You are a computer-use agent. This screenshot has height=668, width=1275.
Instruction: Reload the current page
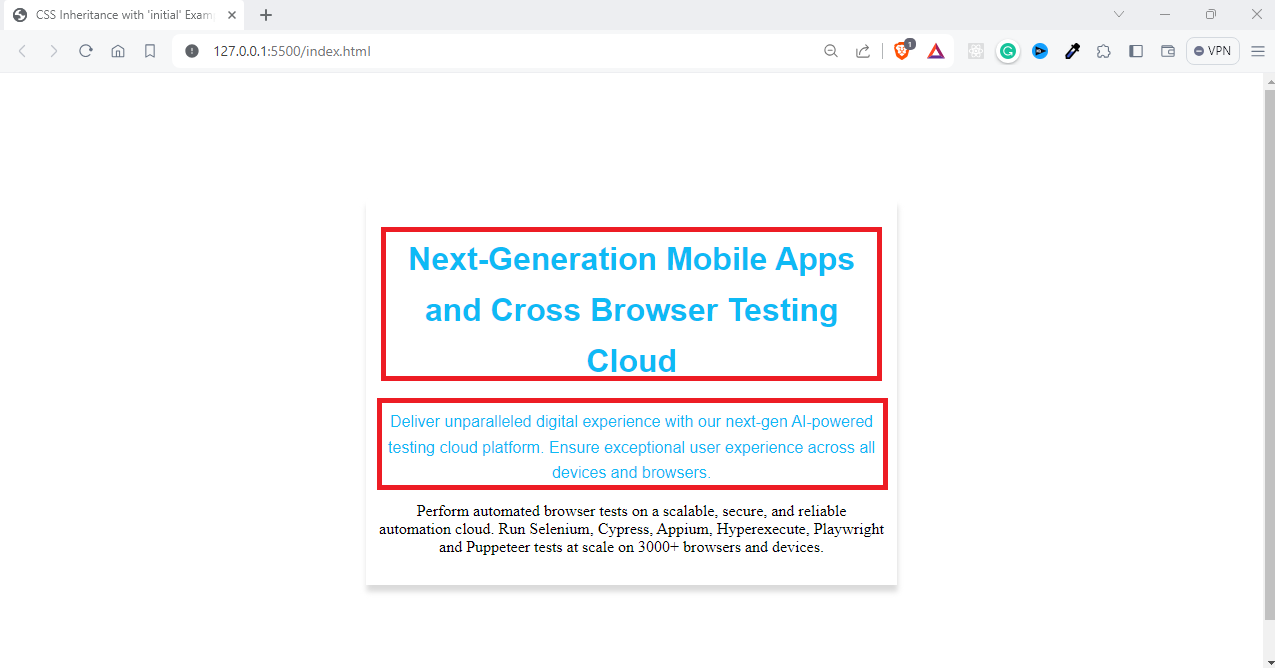(86, 51)
